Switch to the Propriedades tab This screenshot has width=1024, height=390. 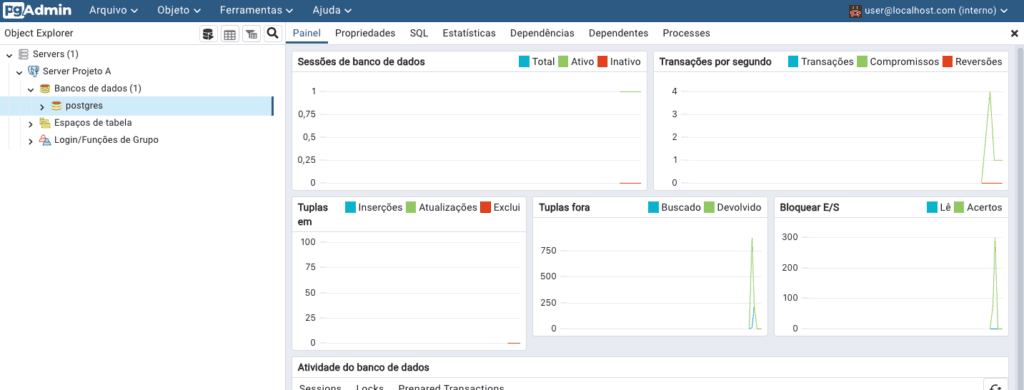point(365,33)
